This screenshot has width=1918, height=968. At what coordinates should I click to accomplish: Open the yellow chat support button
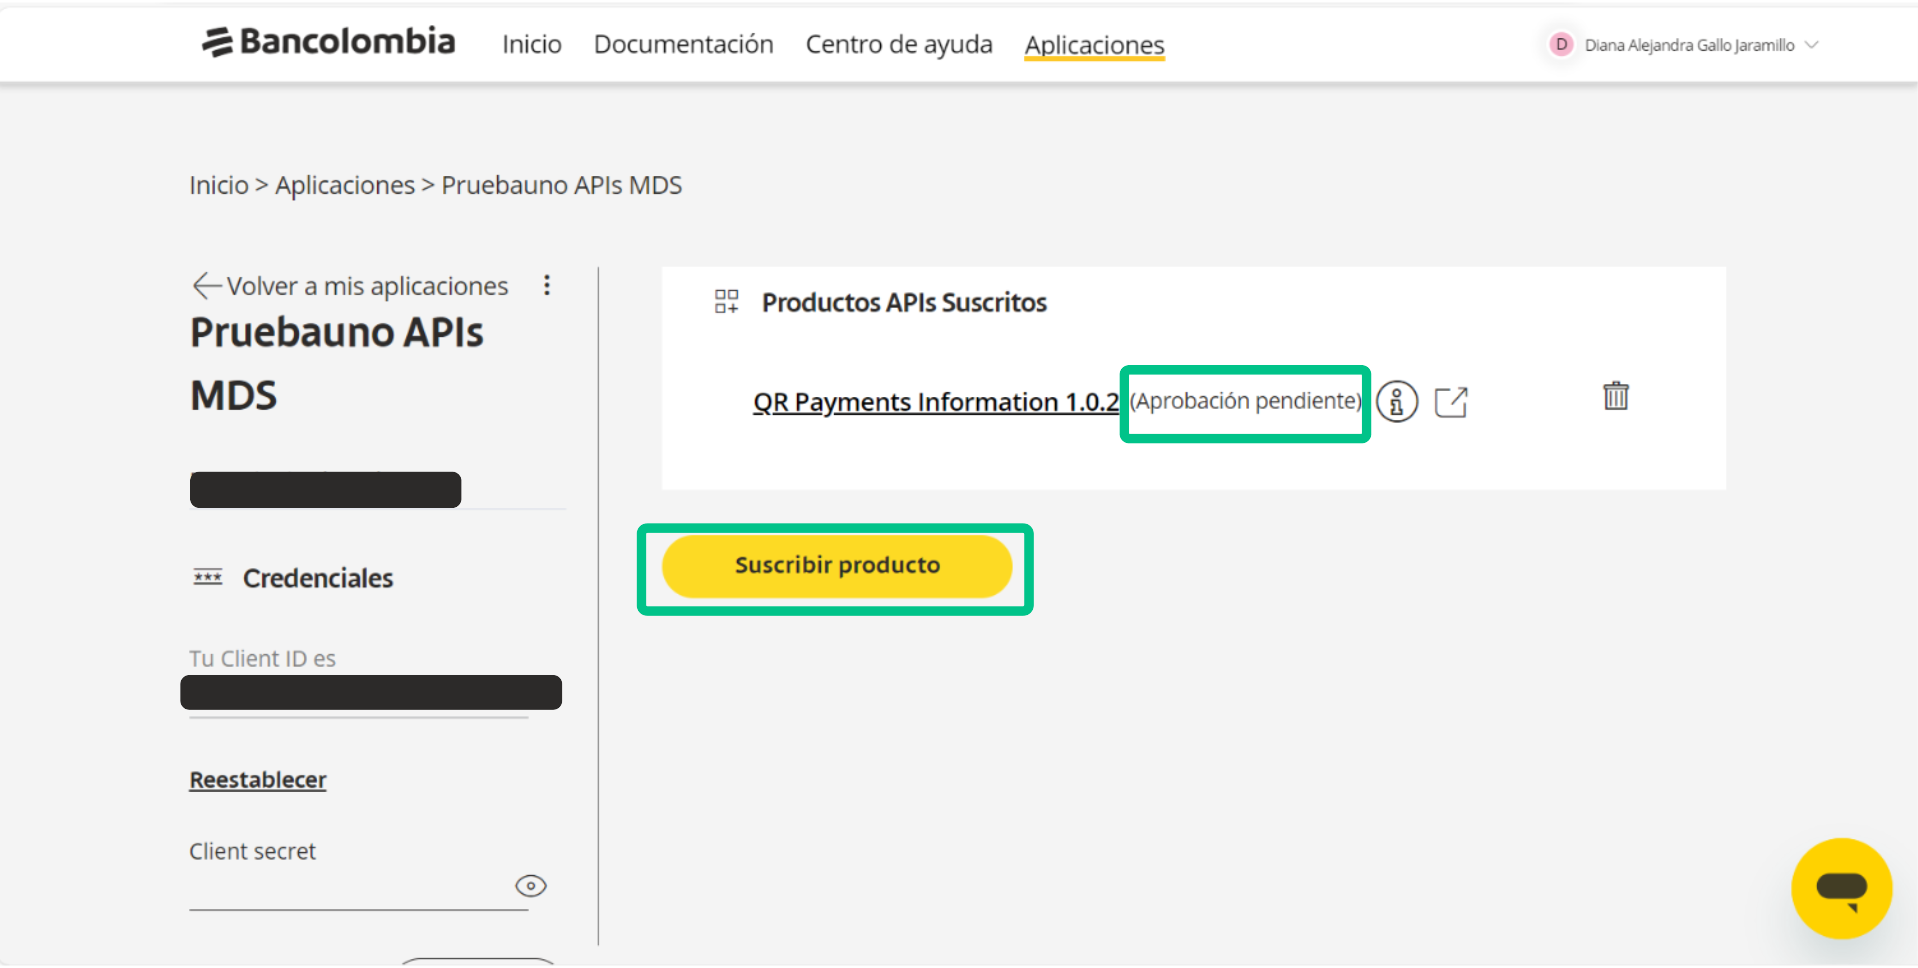tap(1841, 888)
